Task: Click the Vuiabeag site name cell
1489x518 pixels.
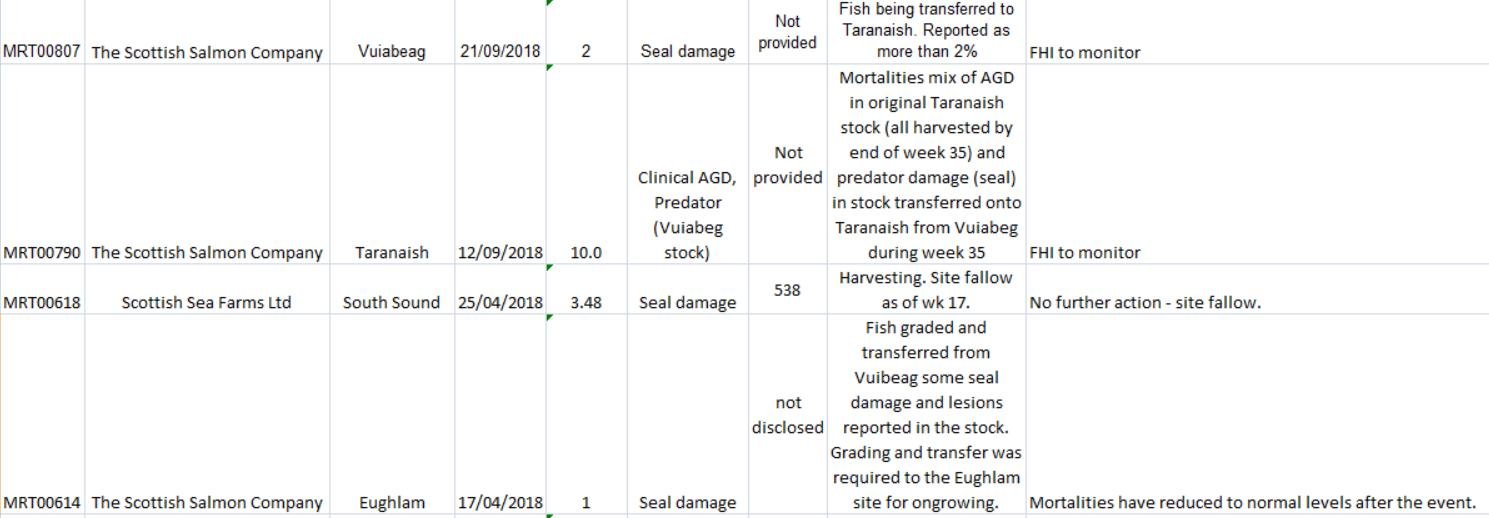Action: 391,52
